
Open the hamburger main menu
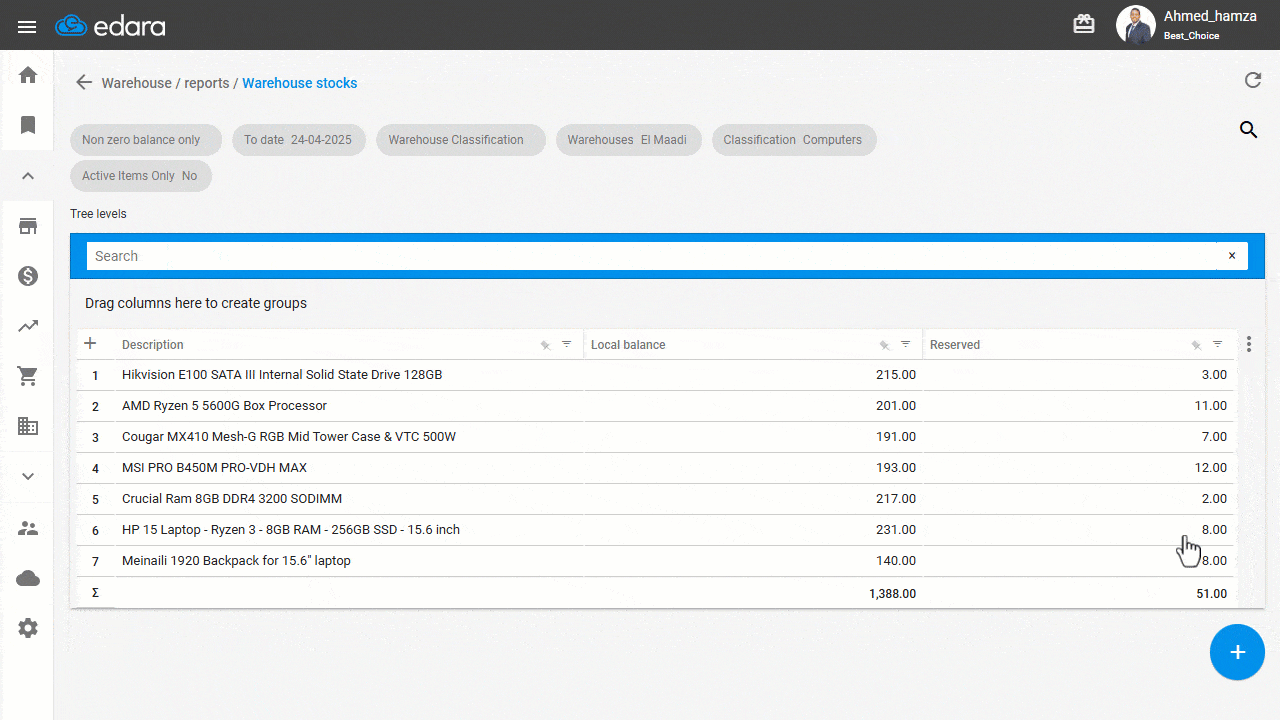point(27,26)
